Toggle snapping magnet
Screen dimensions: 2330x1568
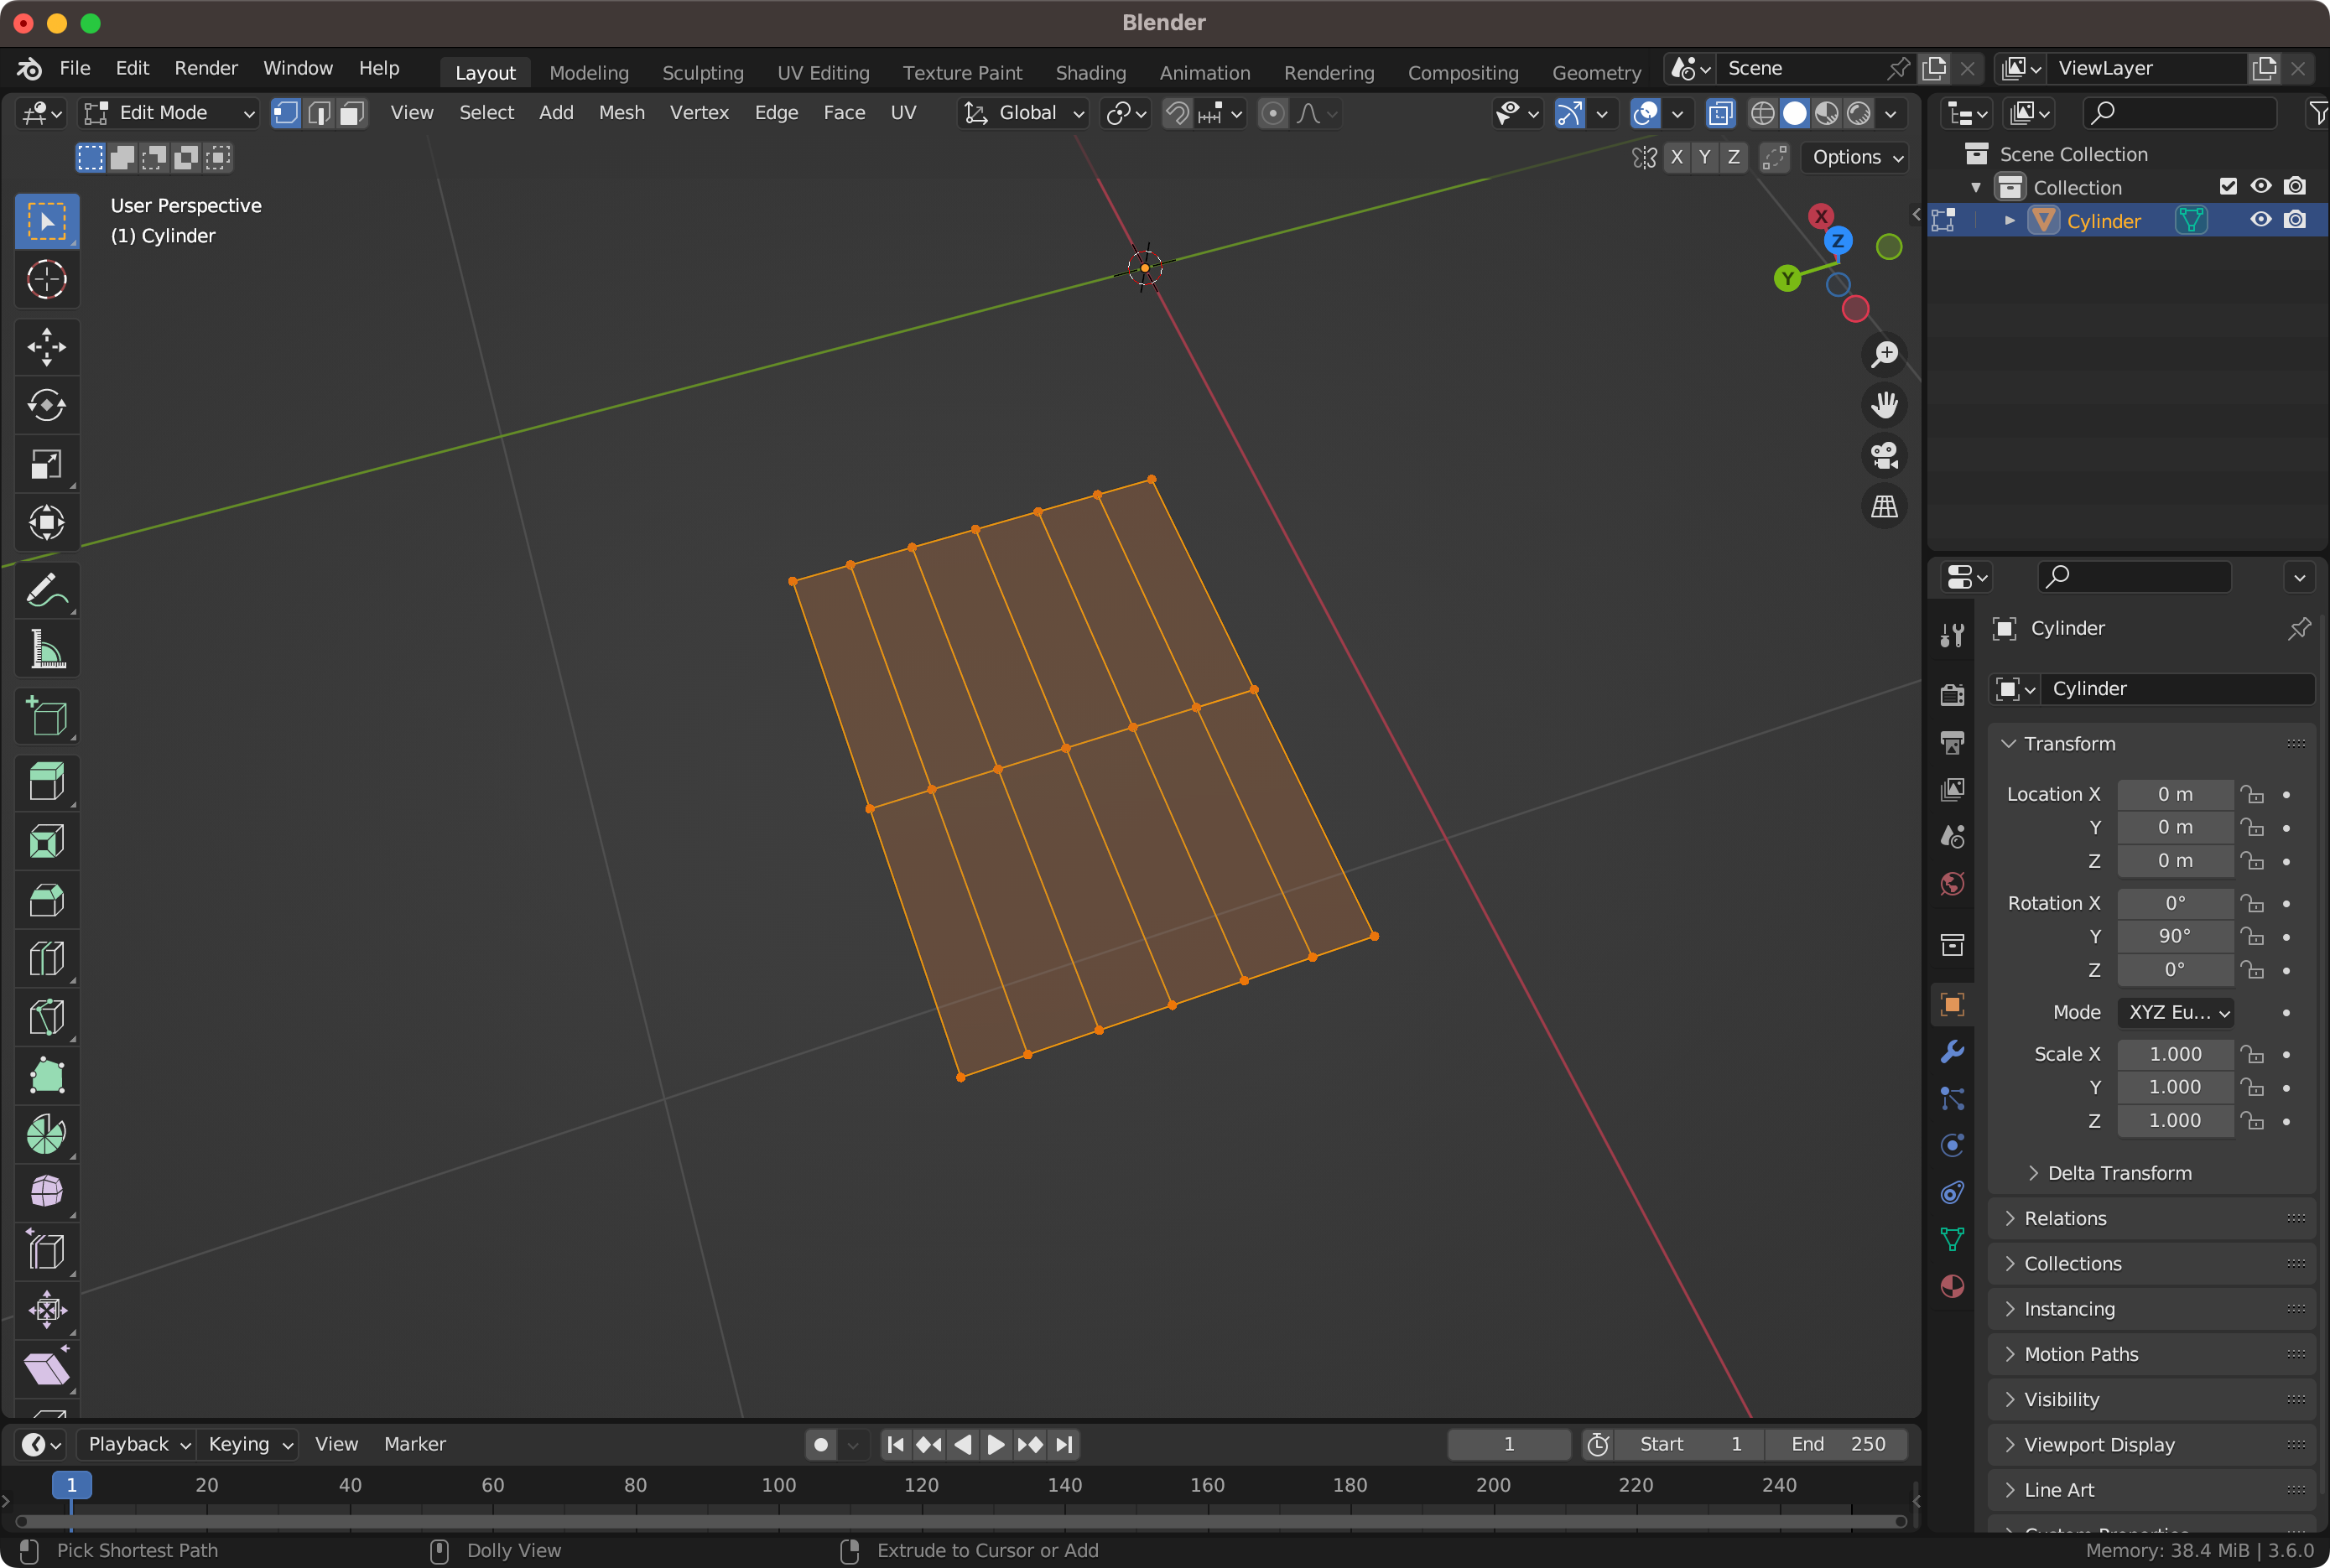pyautogui.click(x=1178, y=113)
